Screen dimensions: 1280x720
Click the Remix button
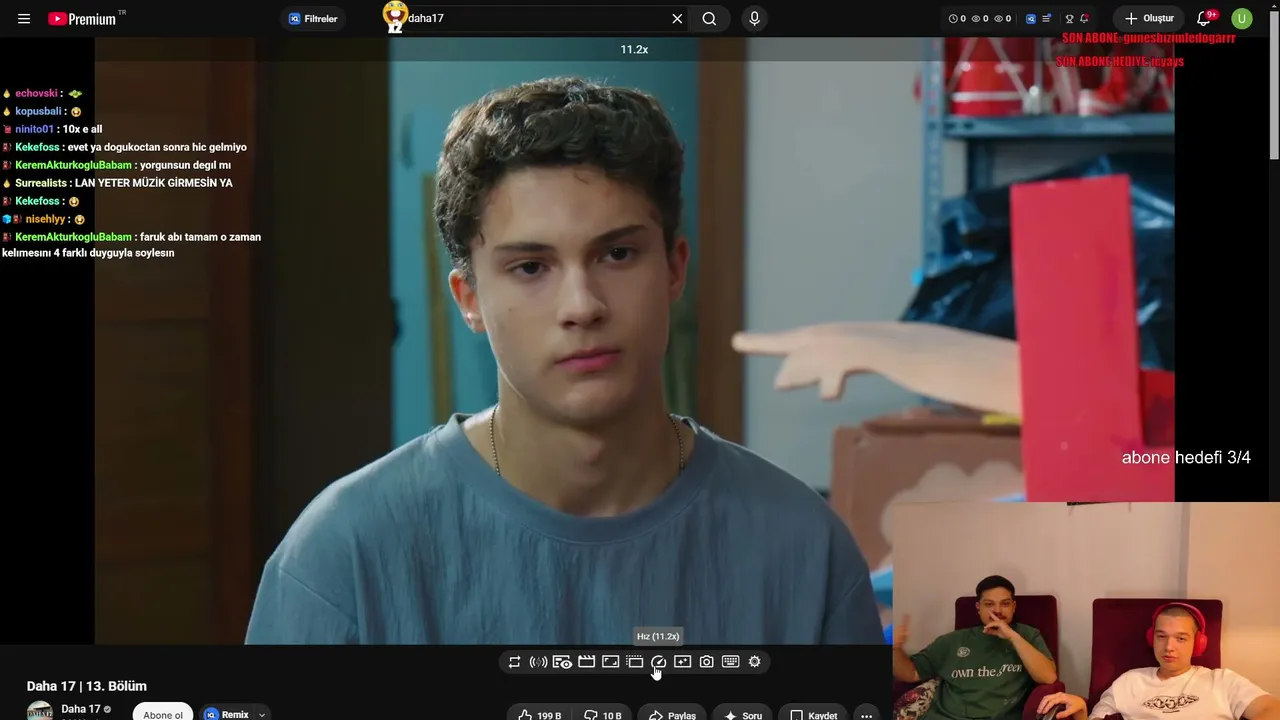[227, 714]
